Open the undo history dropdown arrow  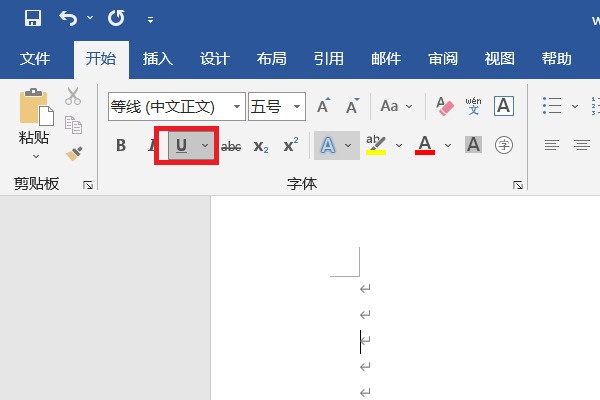pos(90,18)
